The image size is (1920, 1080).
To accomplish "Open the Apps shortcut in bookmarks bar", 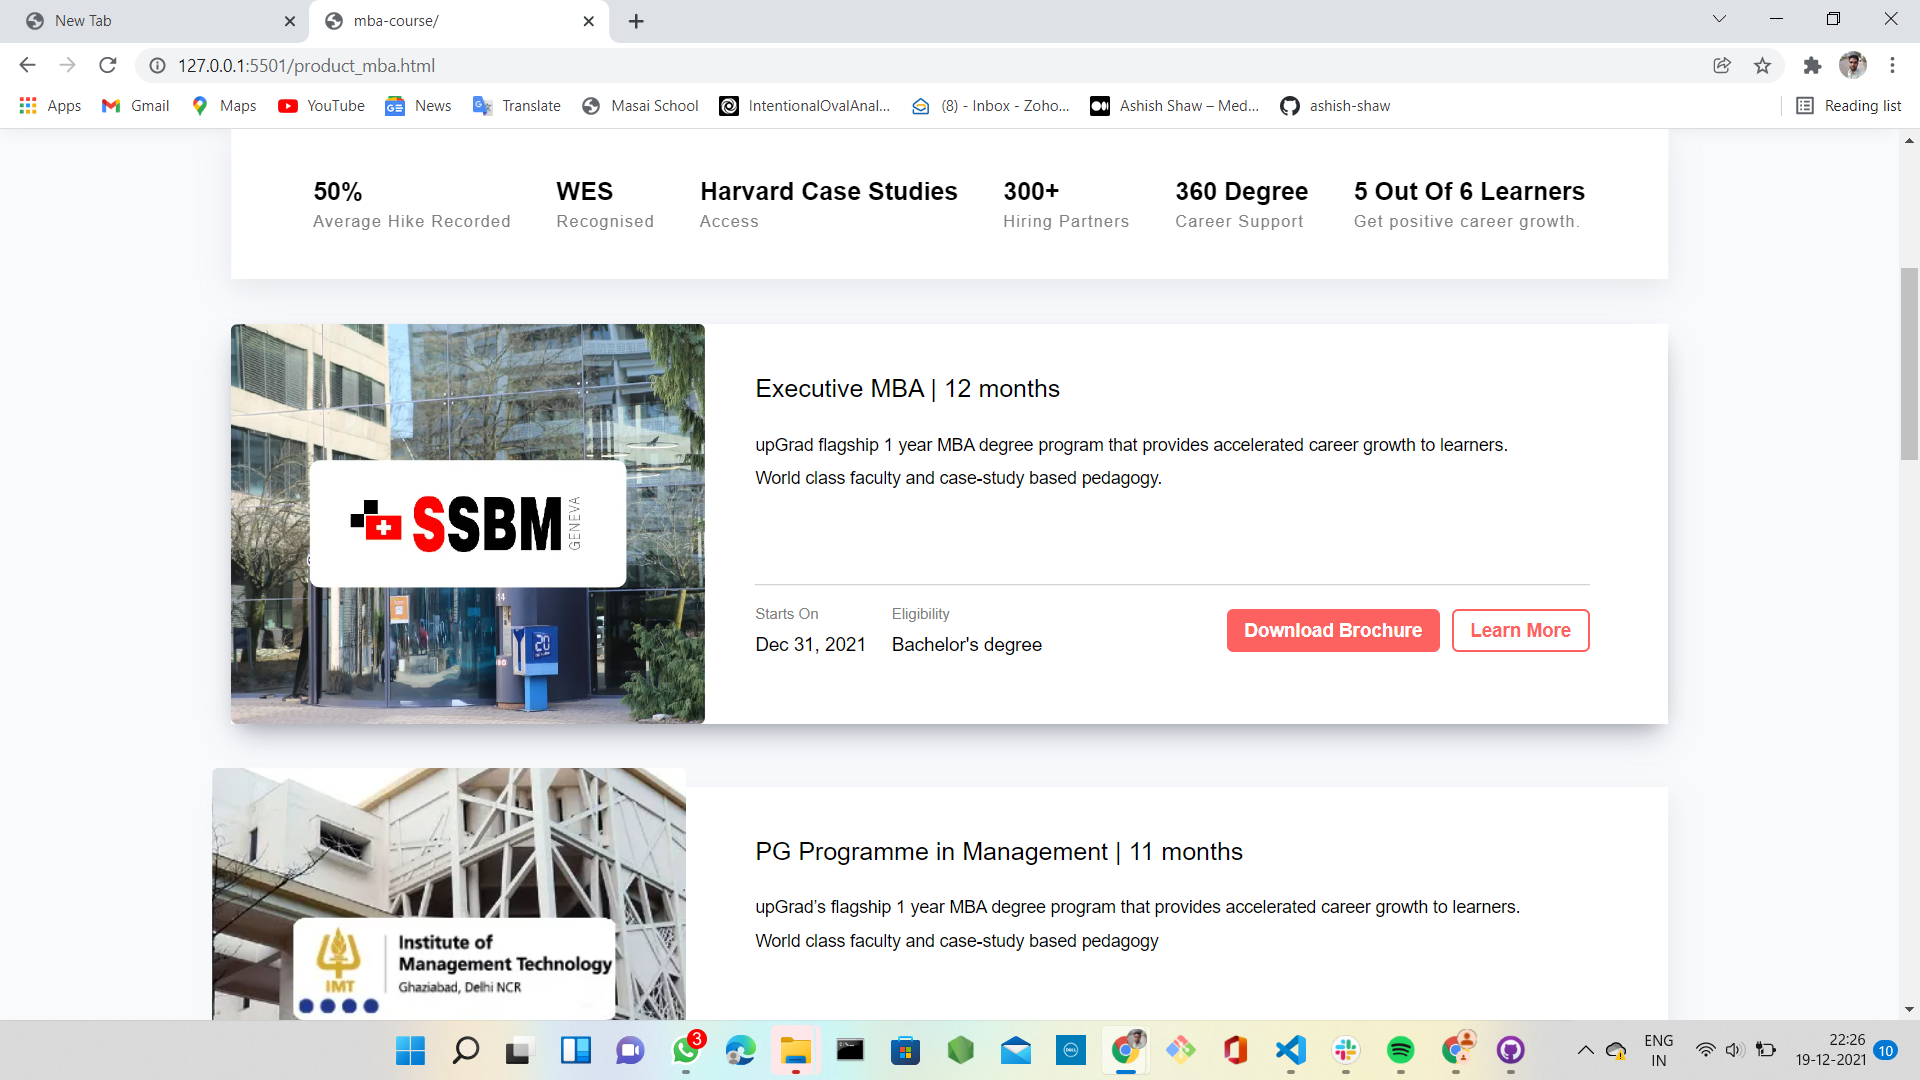I will [50, 106].
